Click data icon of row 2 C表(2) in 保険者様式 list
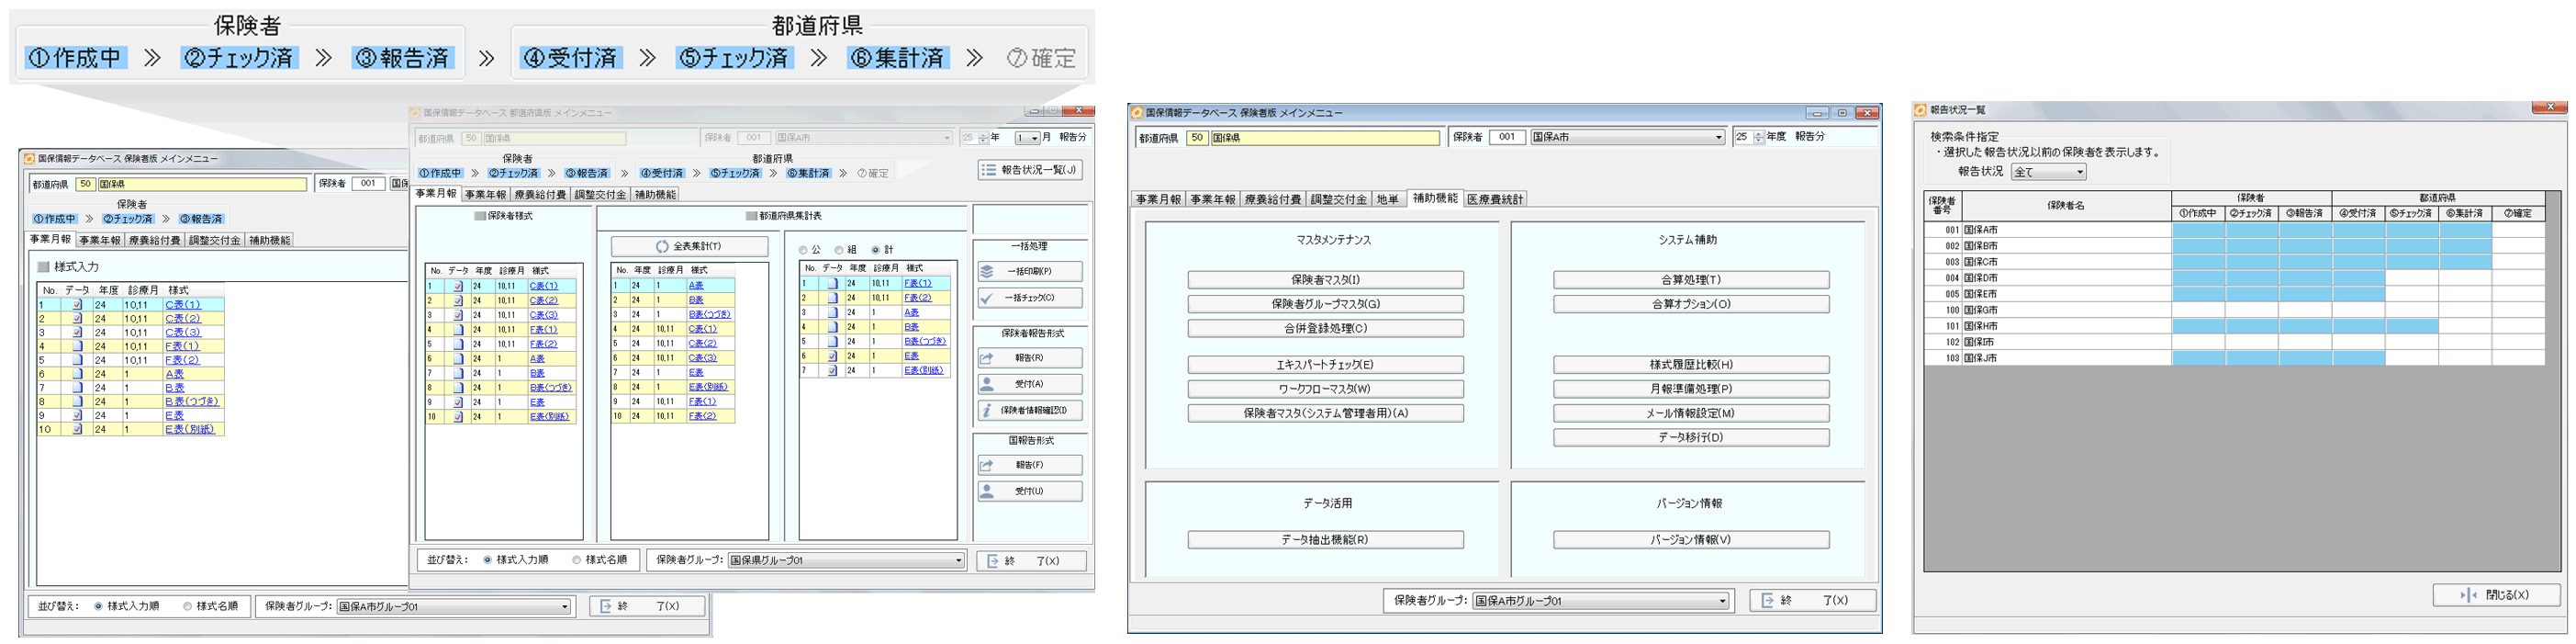2576x644 pixels. (x=458, y=300)
